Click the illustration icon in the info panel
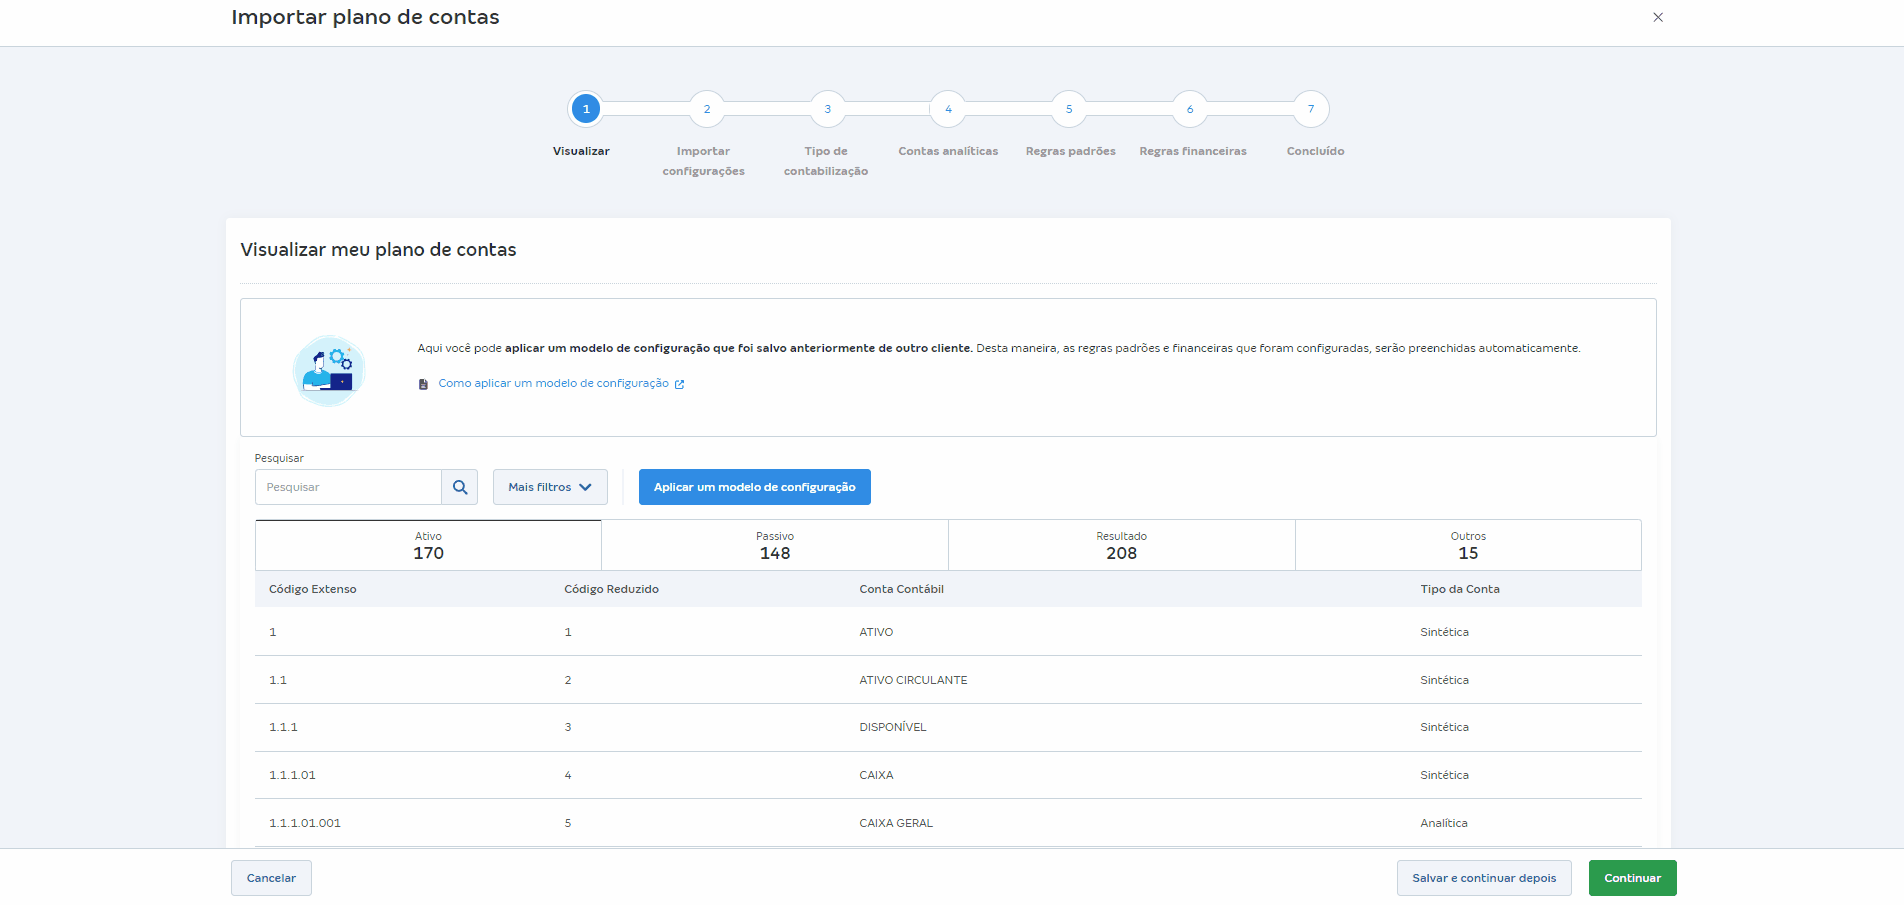 point(328,370)
